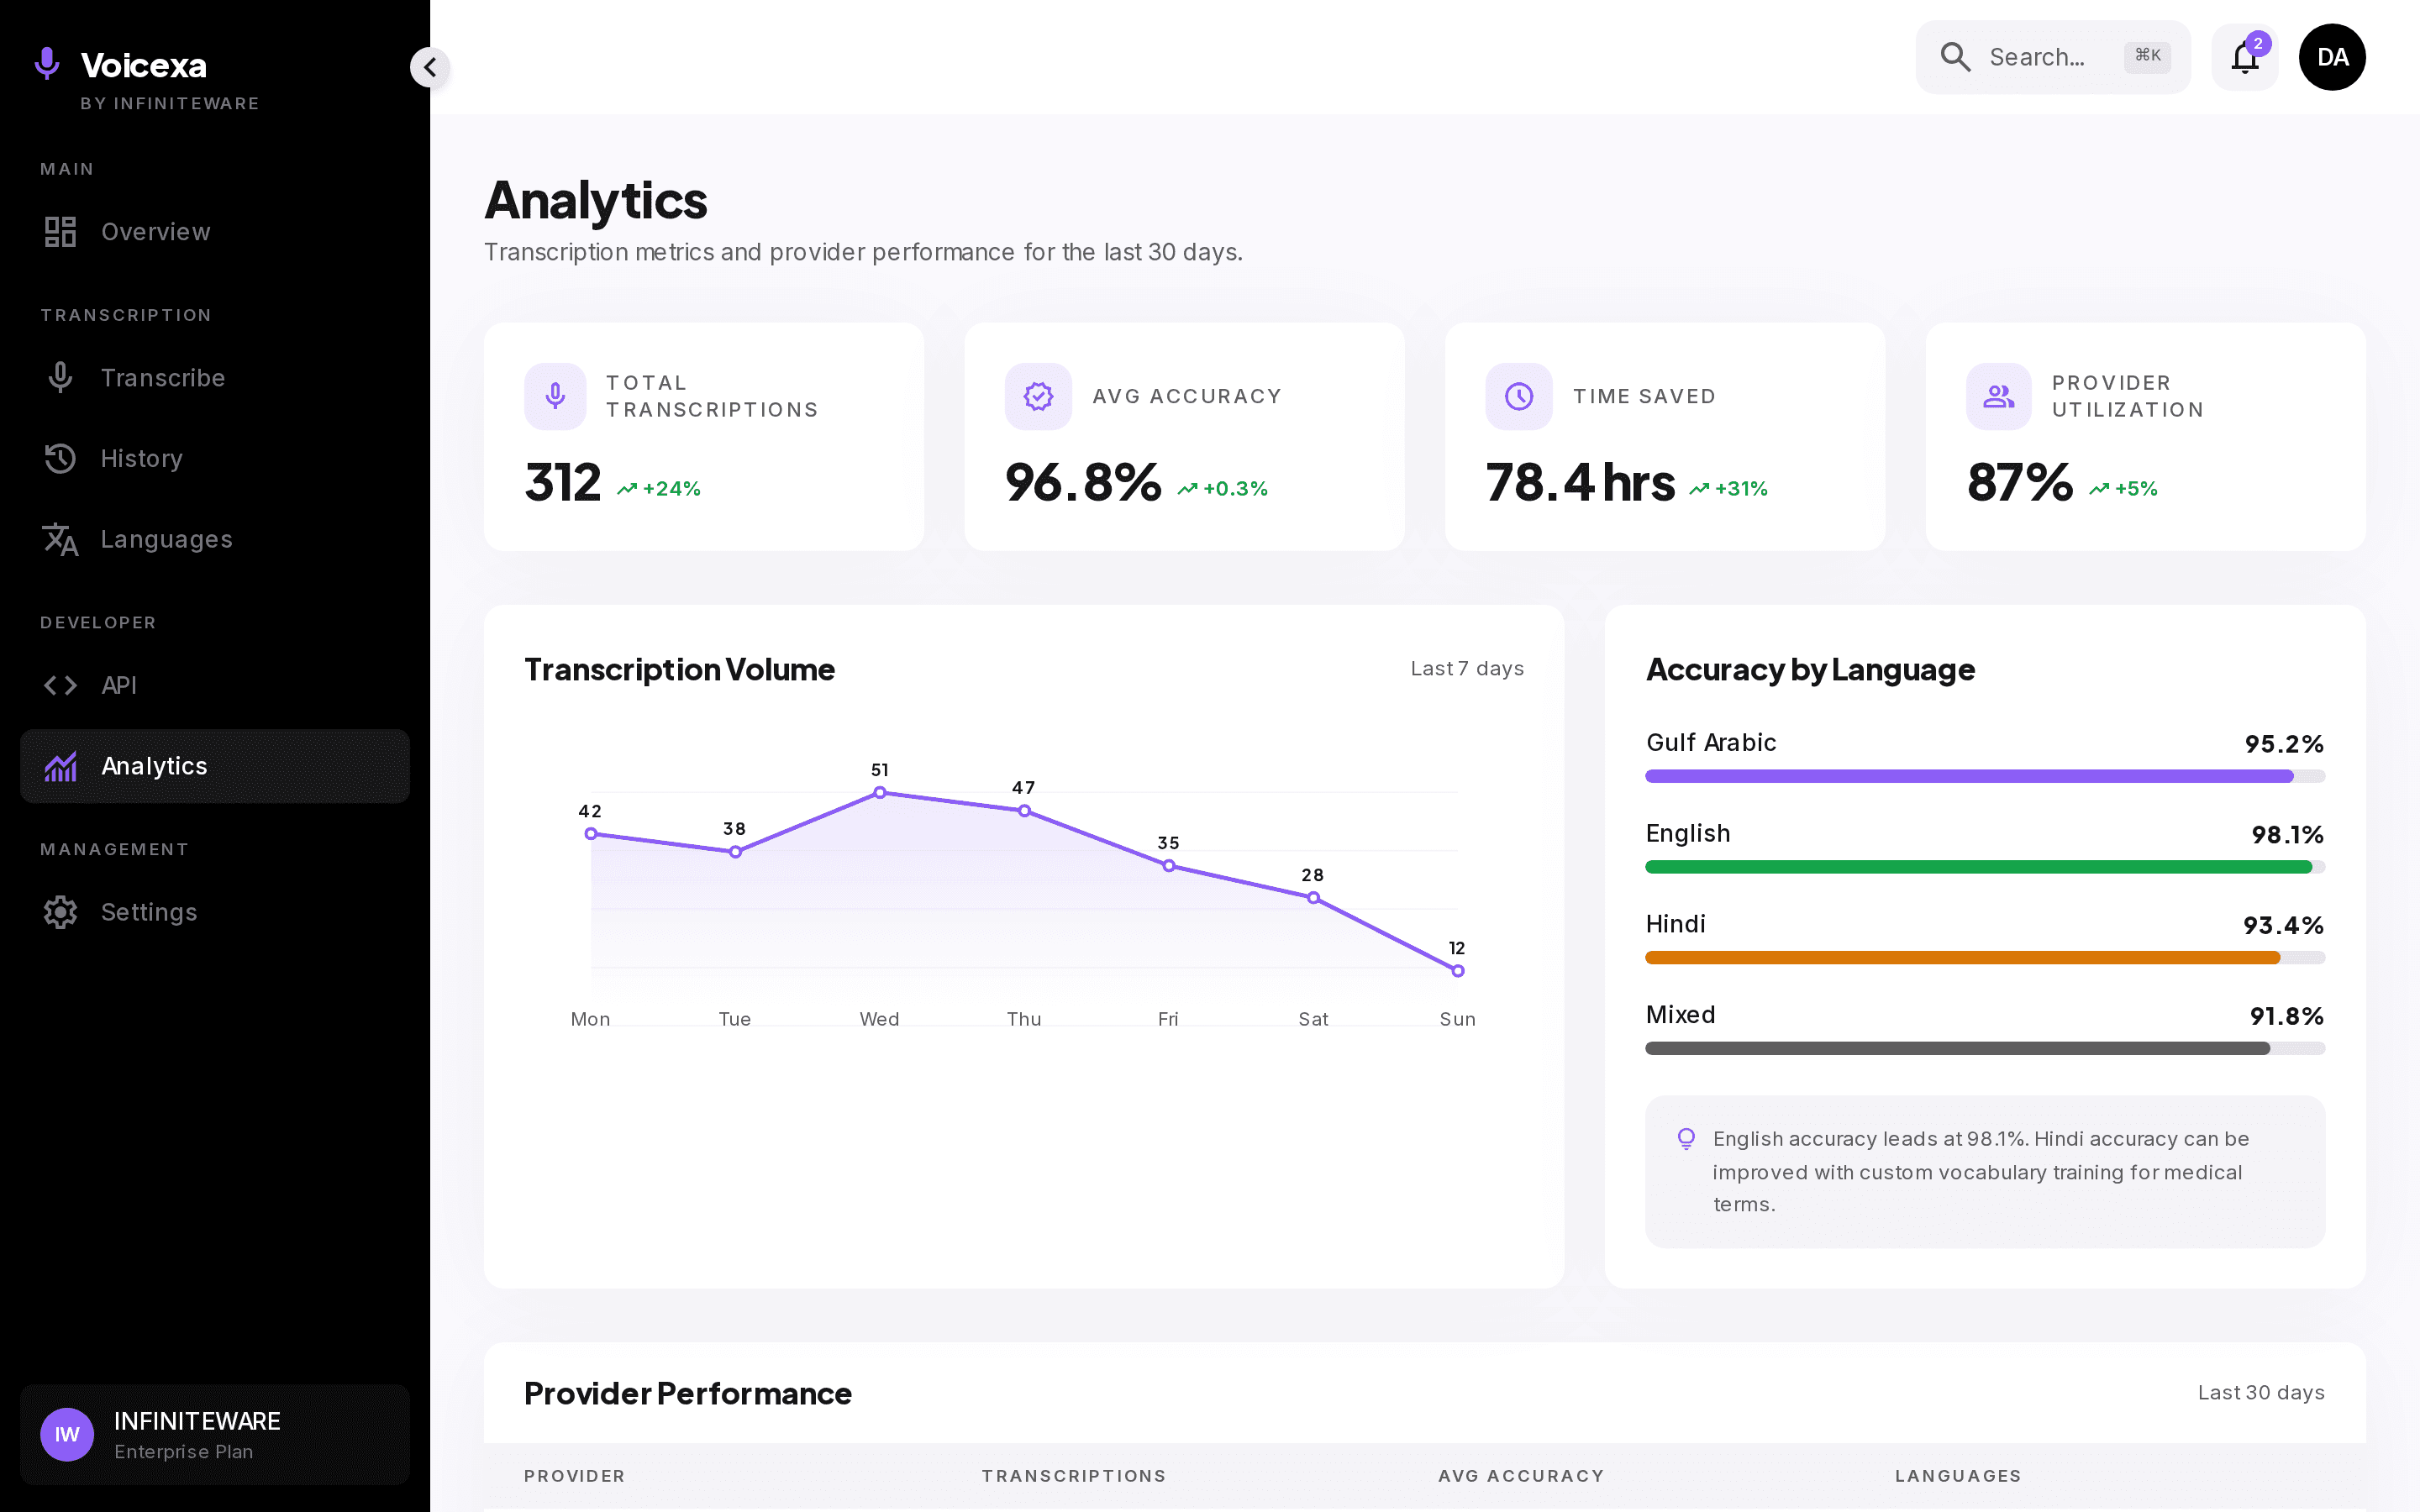Click the search magnifier icon

point(1955,57)
